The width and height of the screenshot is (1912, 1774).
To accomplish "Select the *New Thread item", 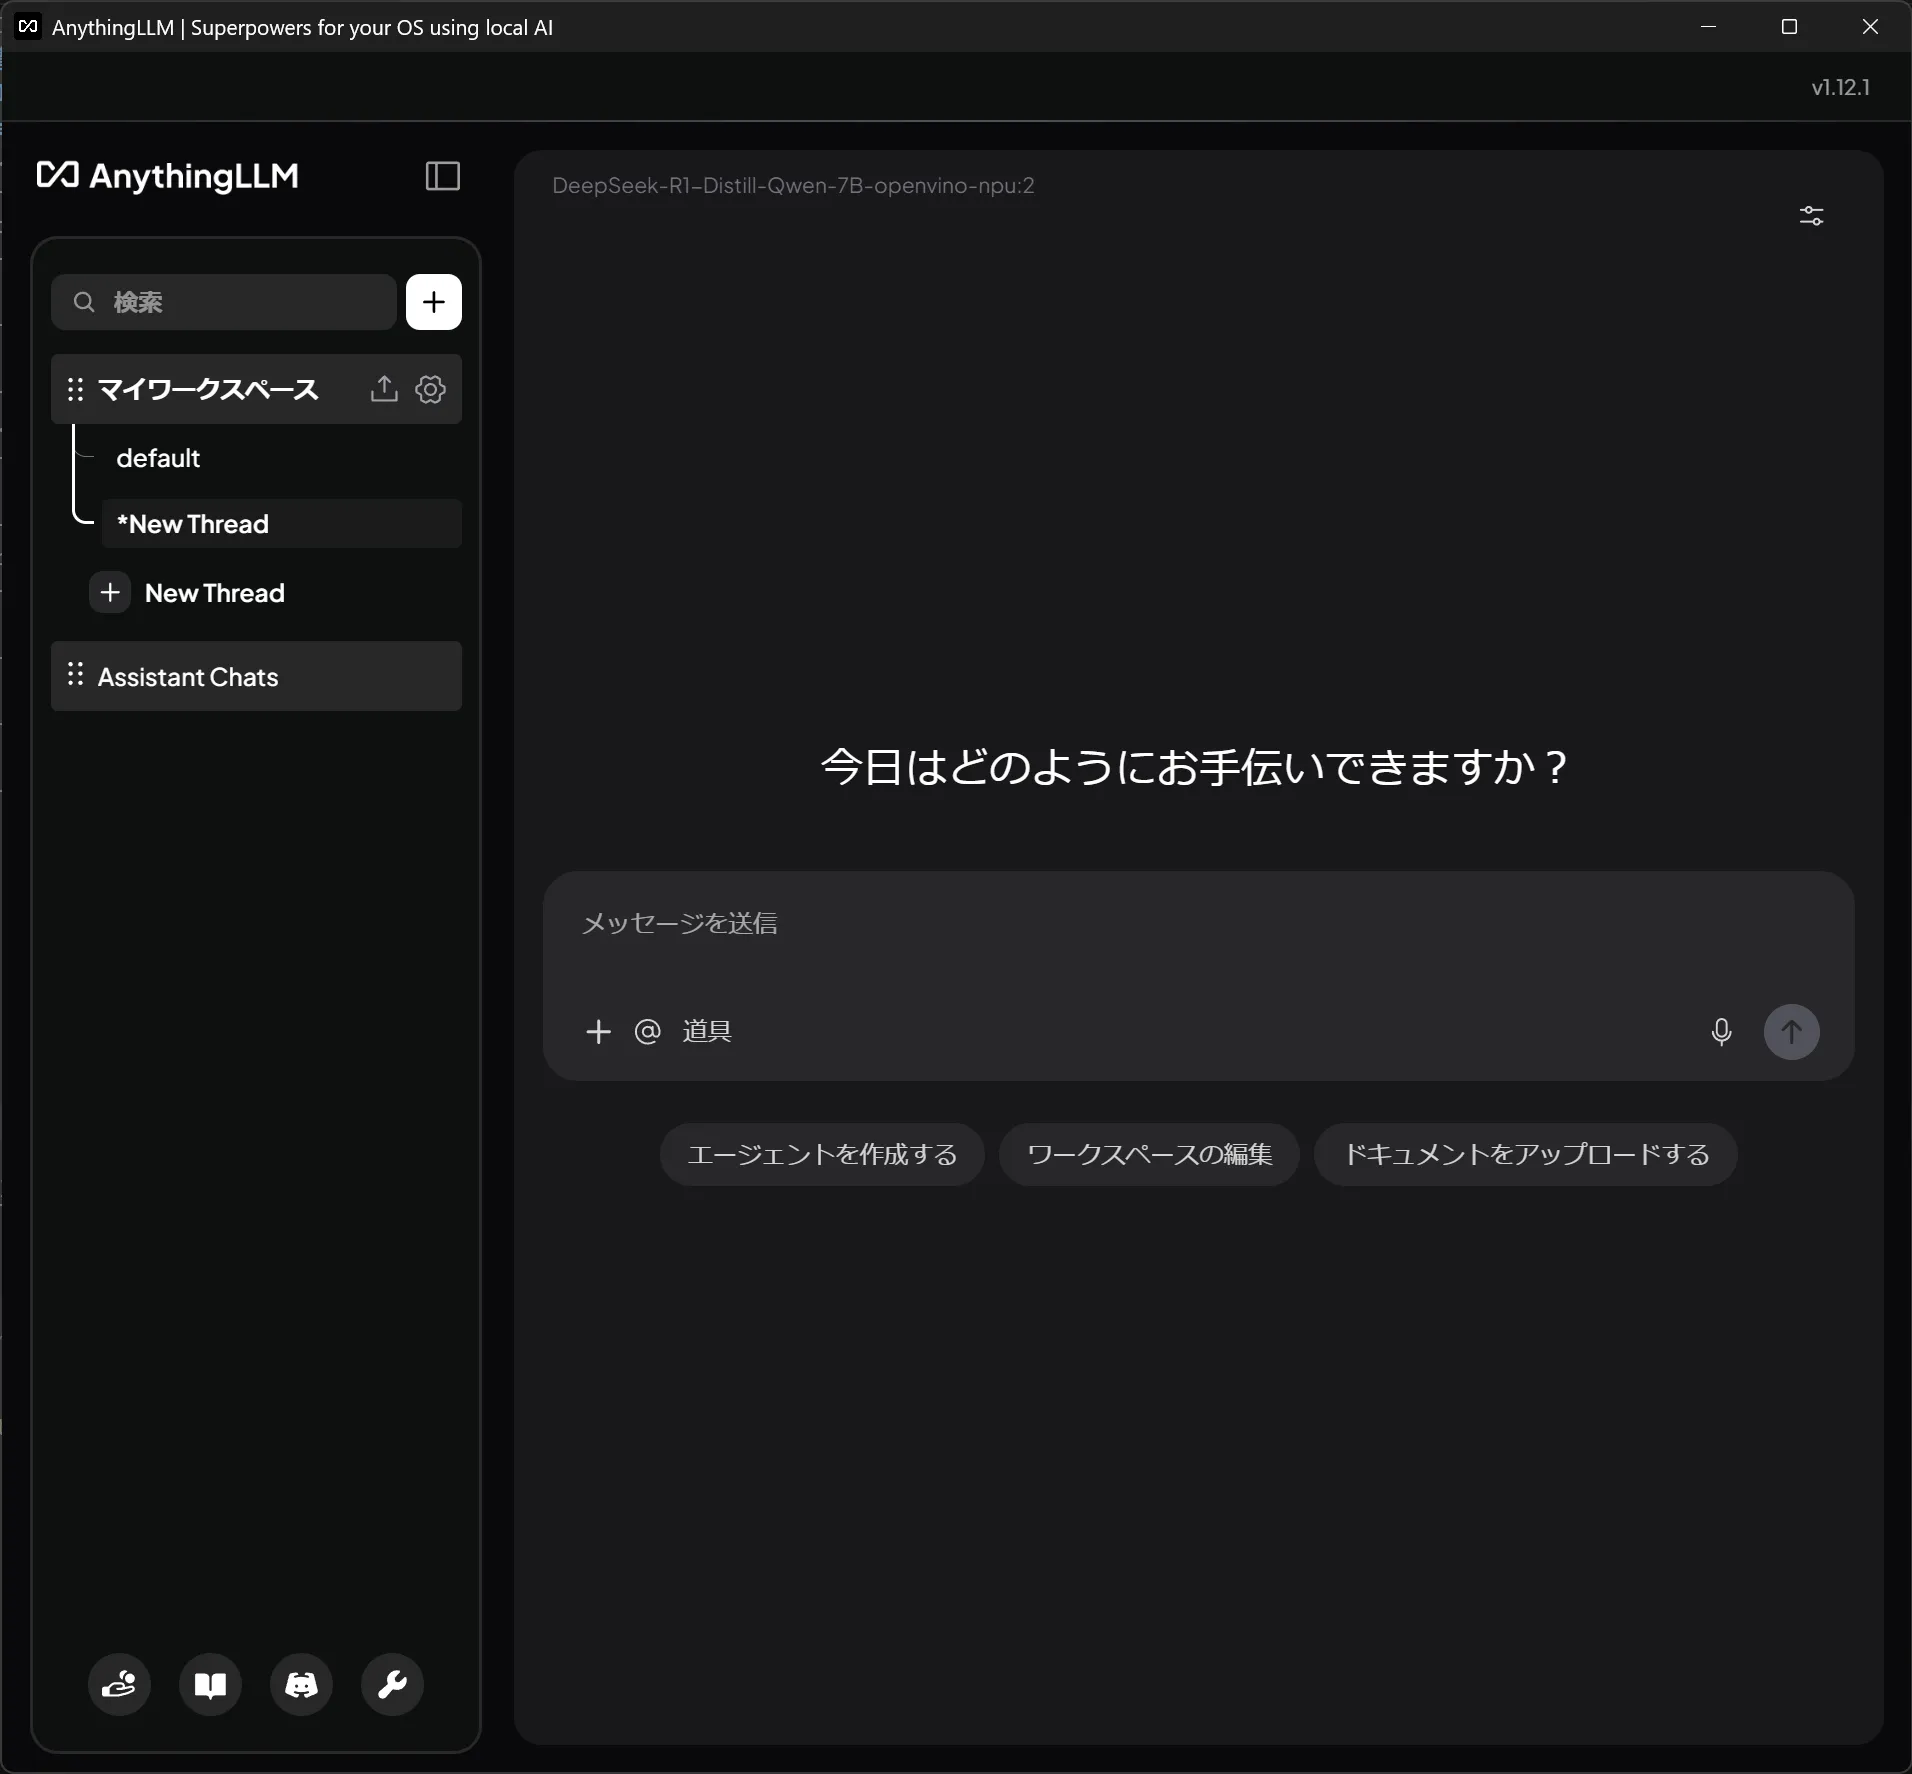I will (281, 524).
